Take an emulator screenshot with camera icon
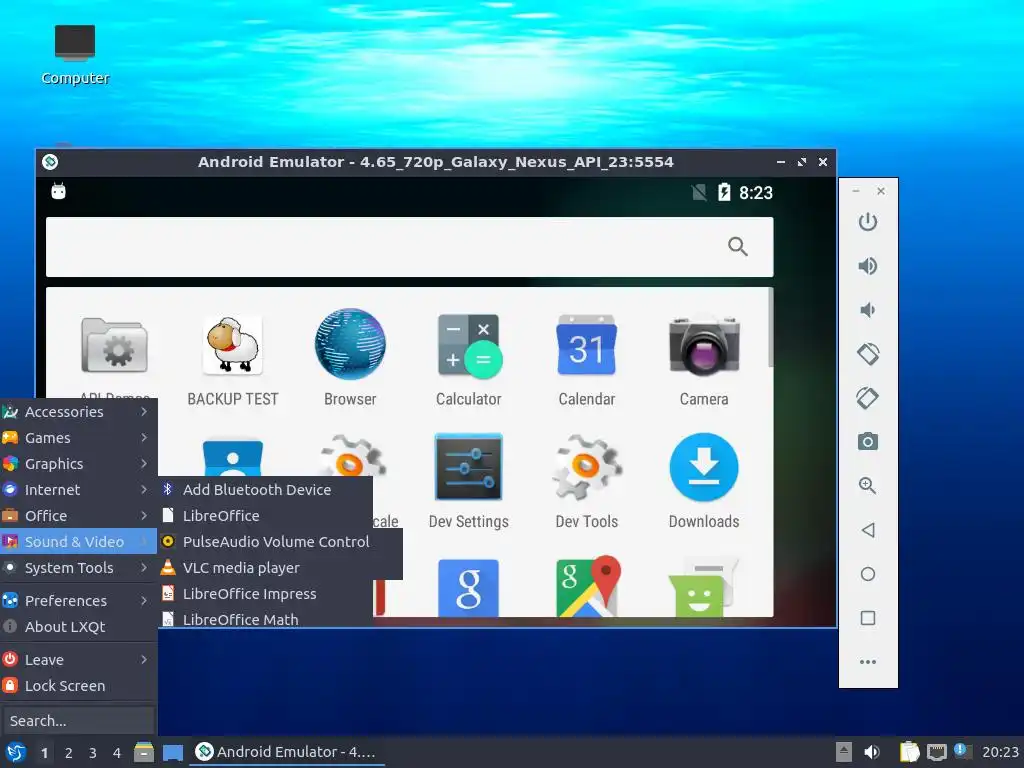This screenshot has height=768, width=1024. tap(868, 441)
